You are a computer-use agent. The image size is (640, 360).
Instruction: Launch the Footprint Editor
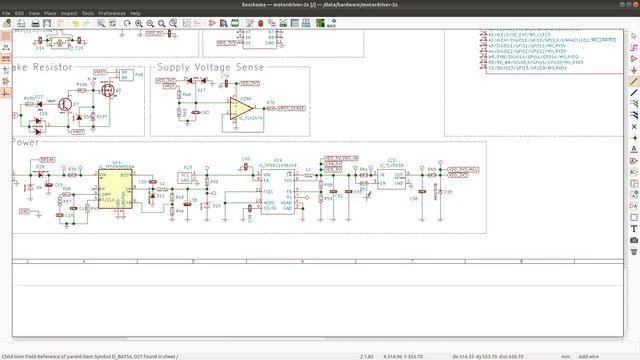pyautogui.click(x=235, y=23)
